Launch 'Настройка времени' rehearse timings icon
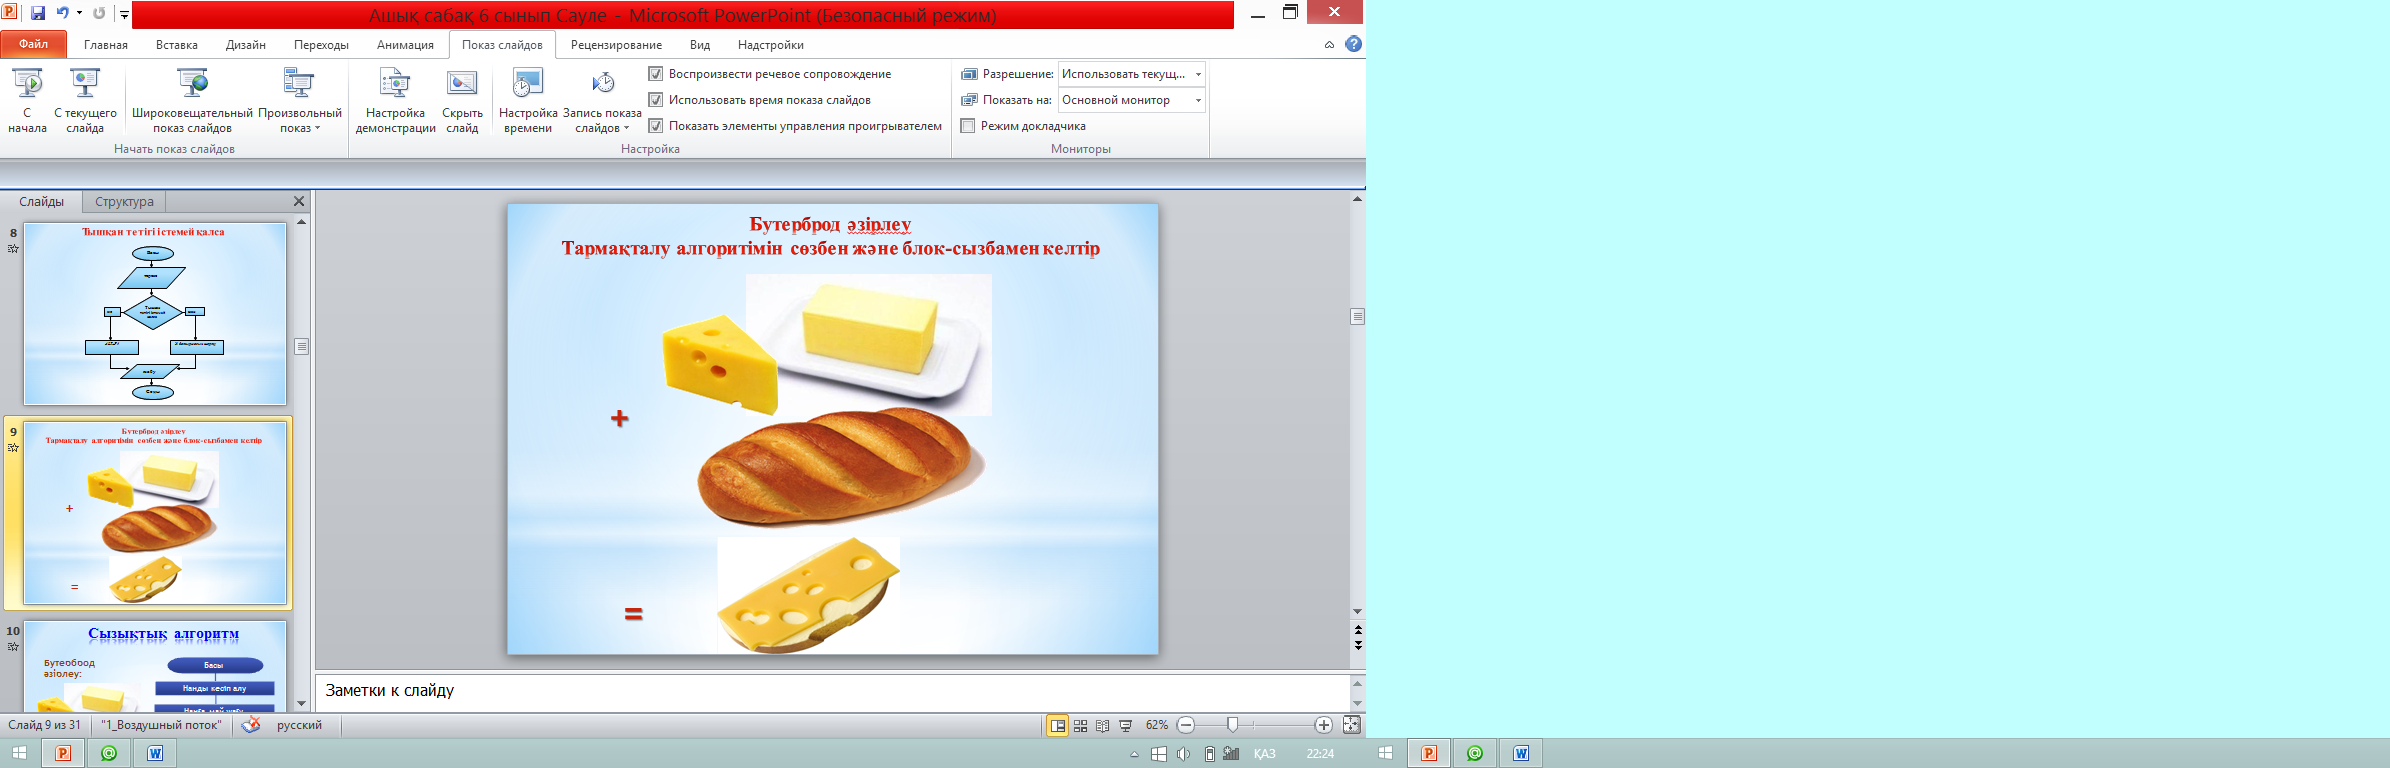Screen dimensions: 2390x768 point(528,83)
